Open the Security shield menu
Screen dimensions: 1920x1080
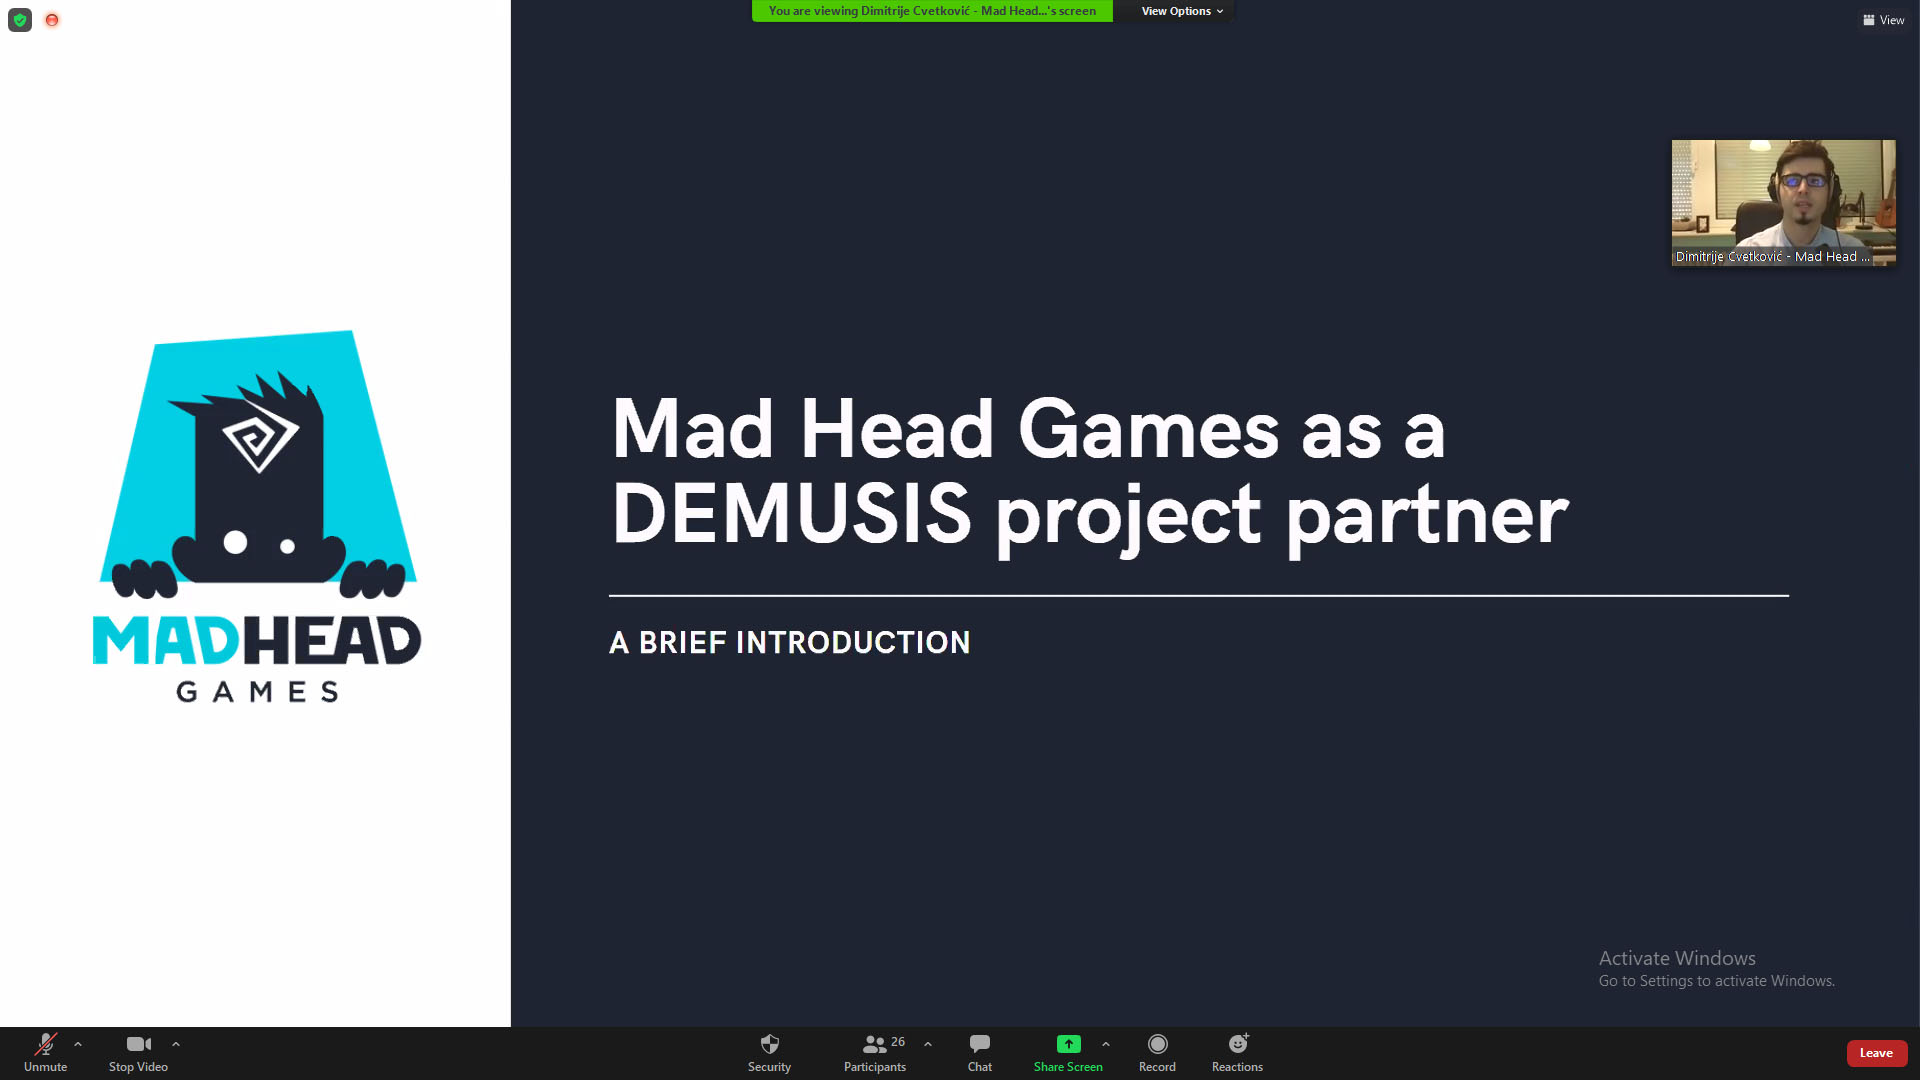coord(769,1053)
